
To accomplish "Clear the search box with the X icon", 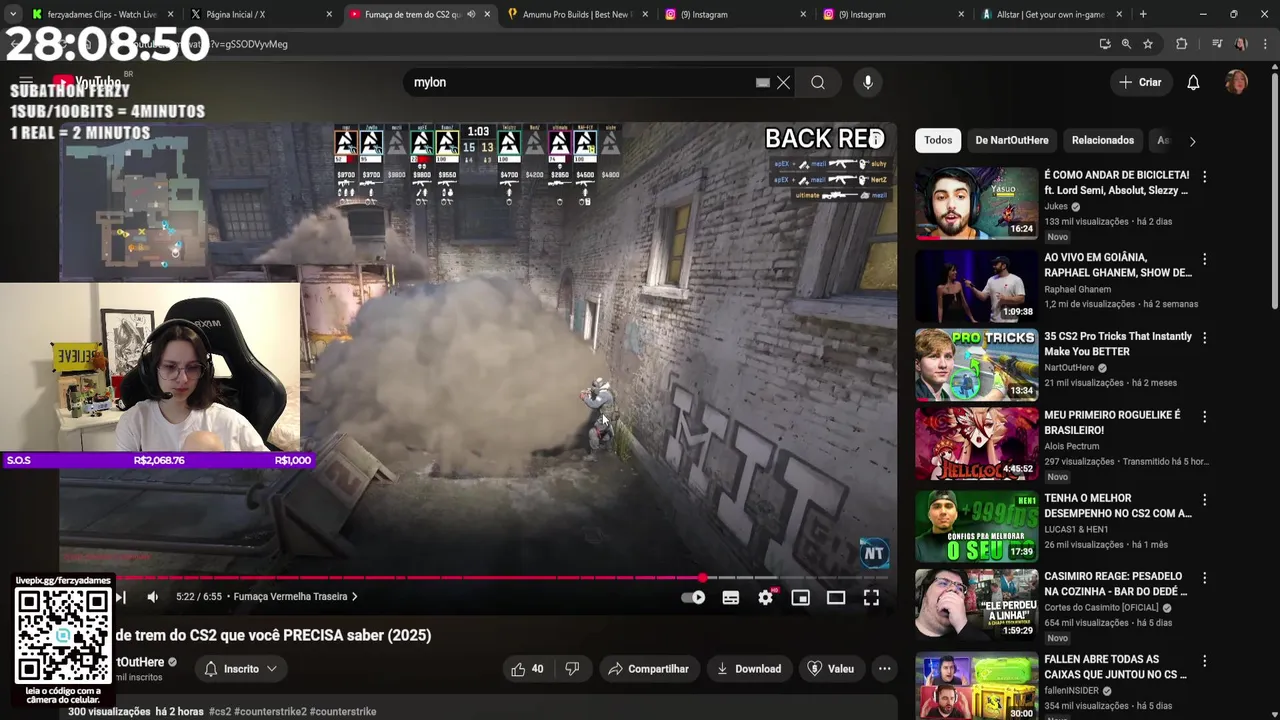I will coord(784,83).
